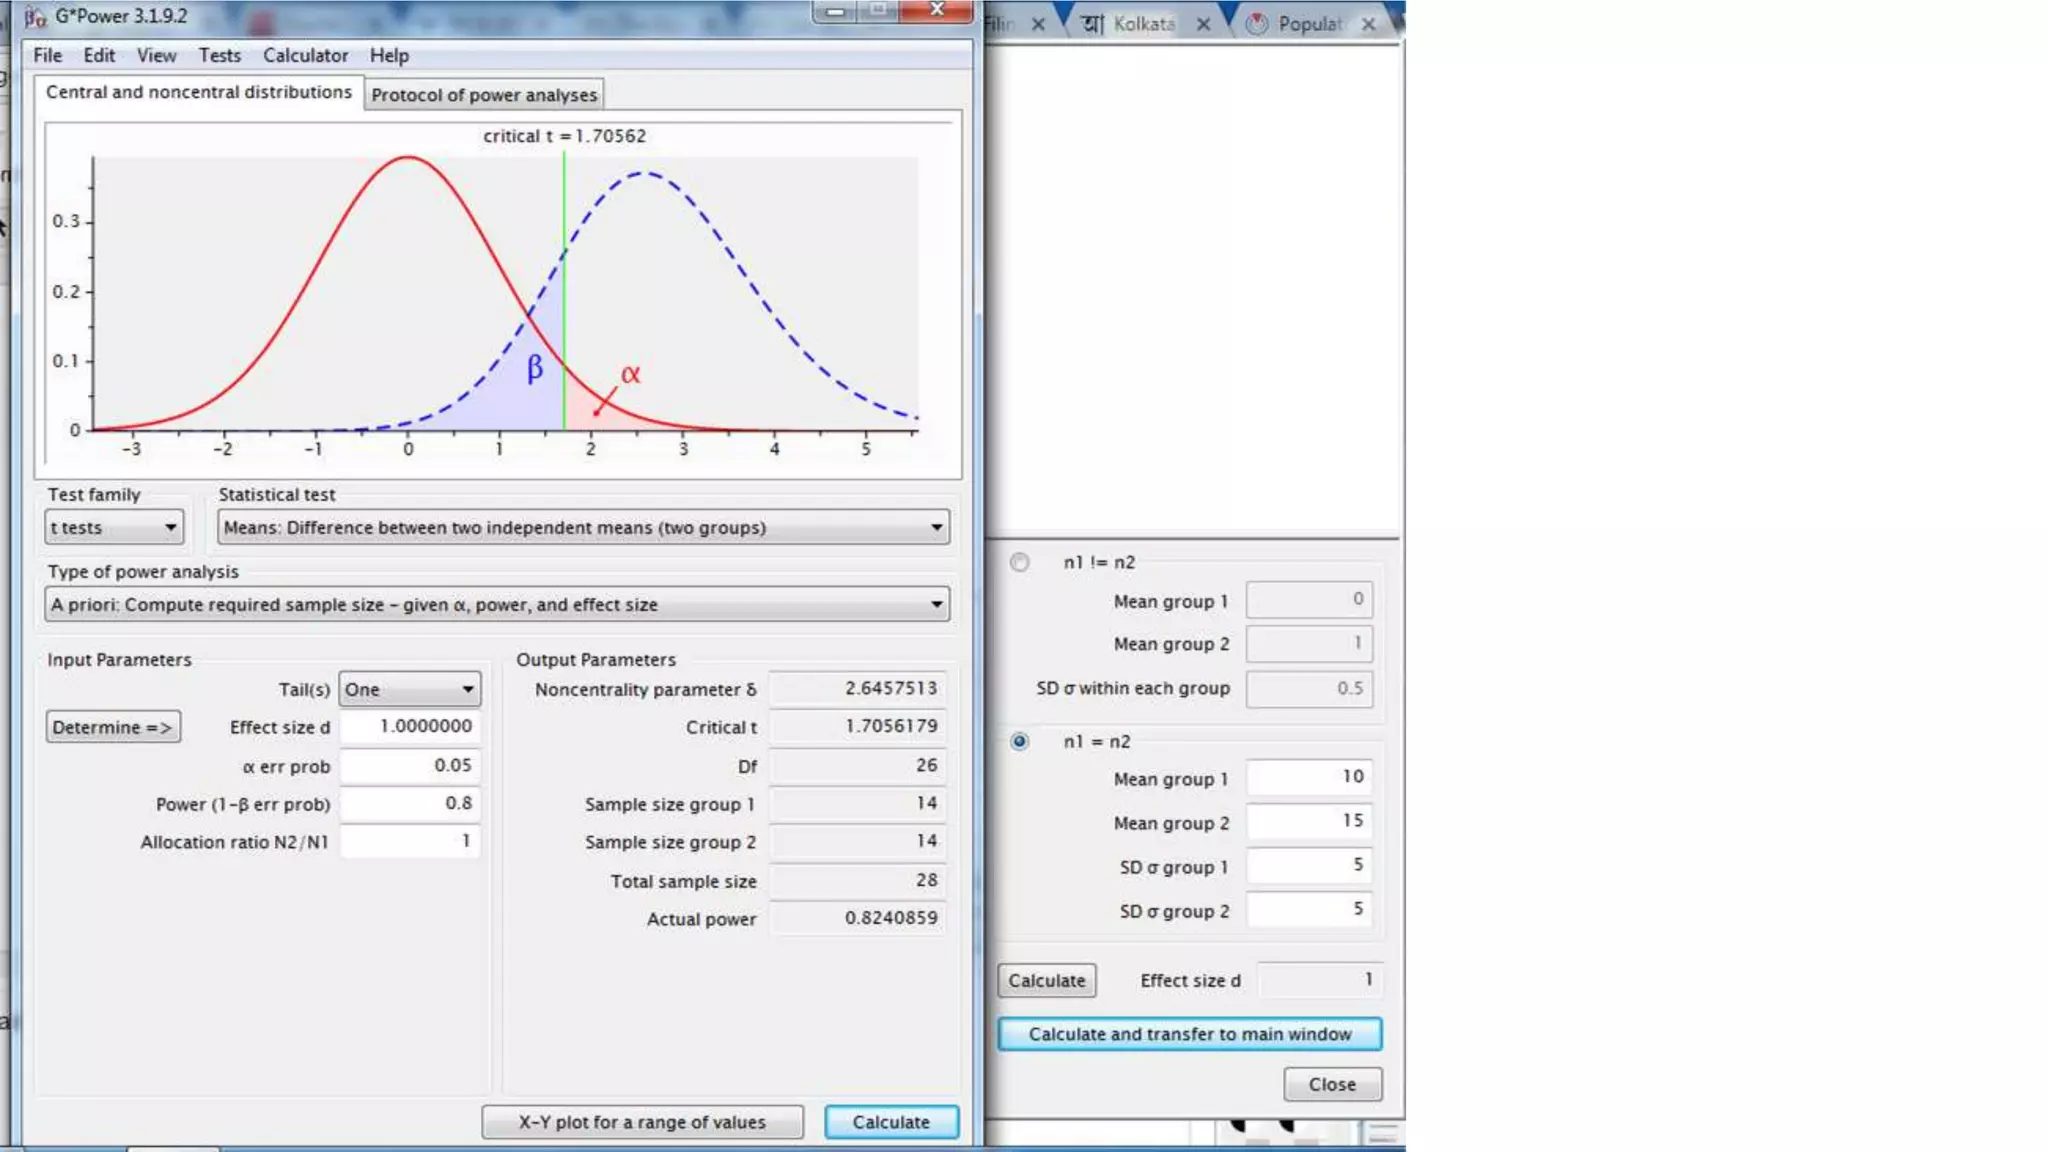Open the Calculator menu

point(305,56)
